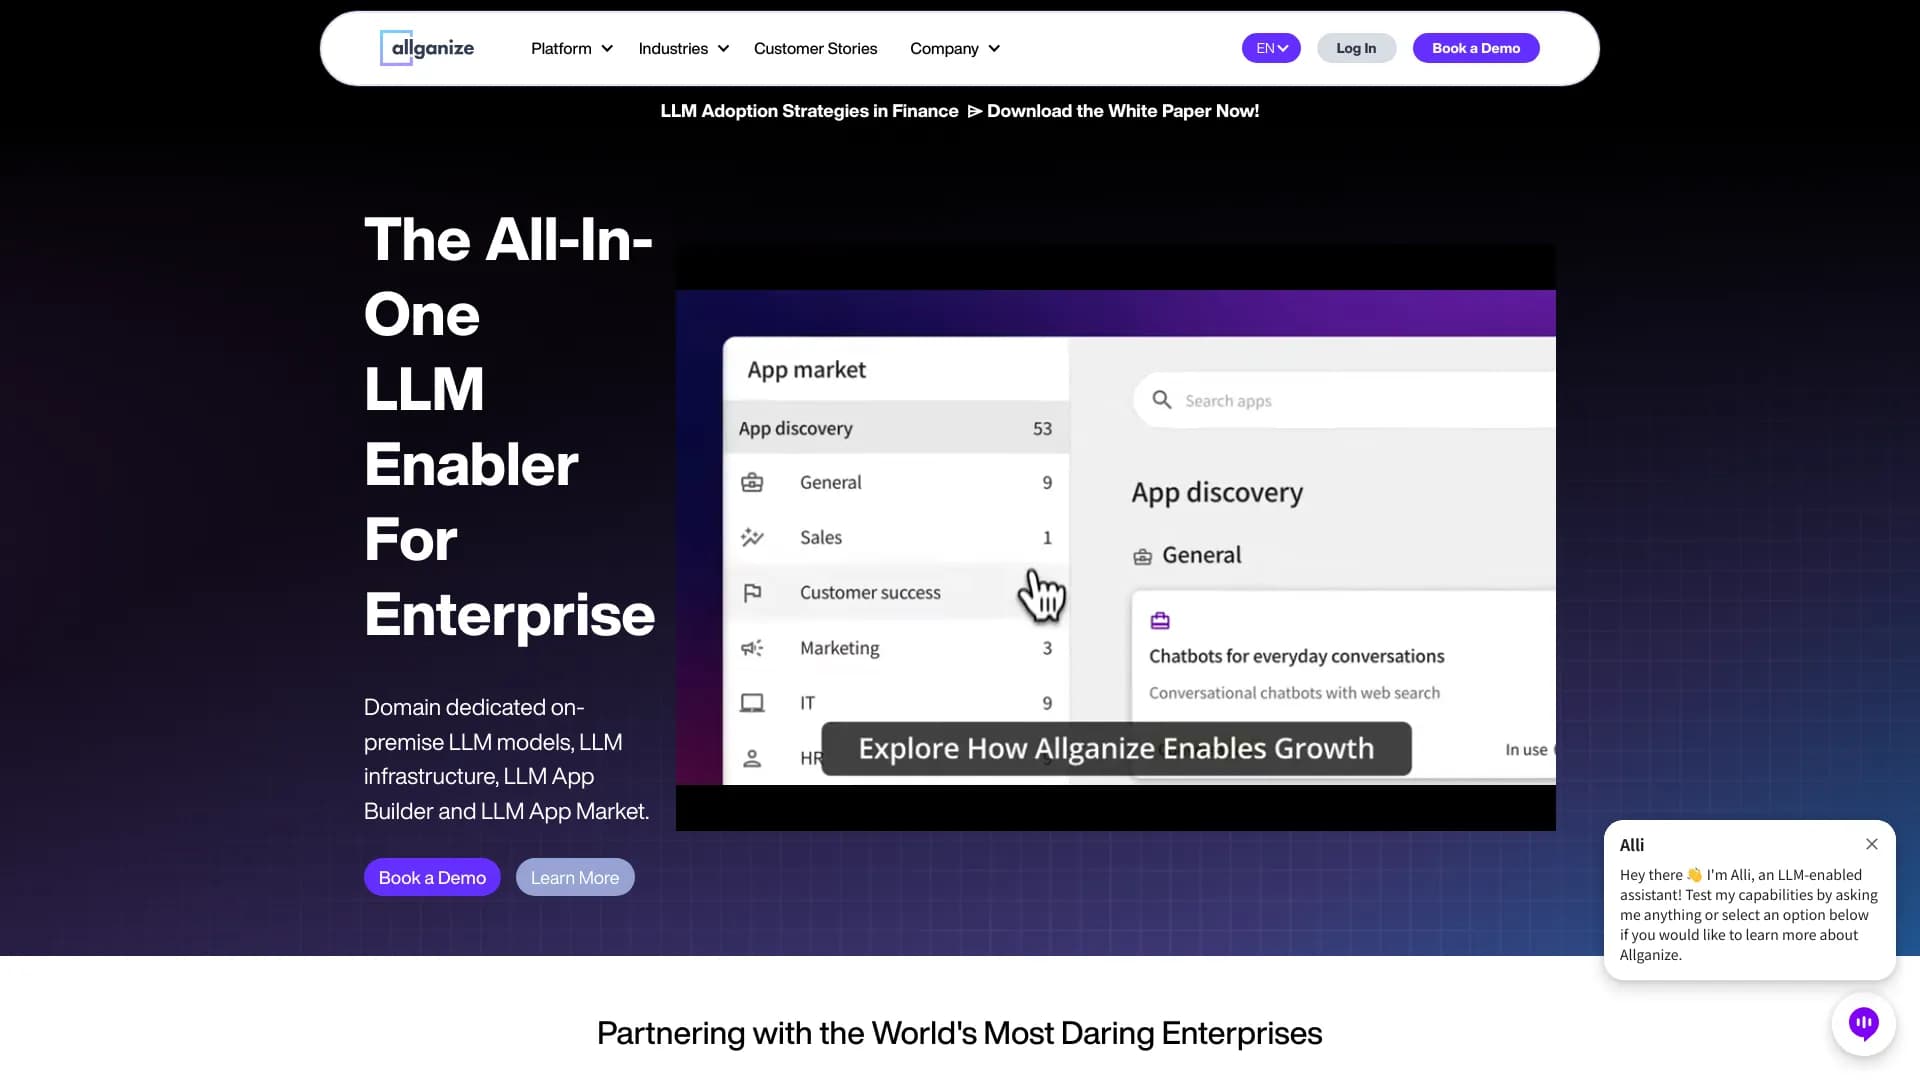Expand the Industries dropdown

(x=682, y=48)
